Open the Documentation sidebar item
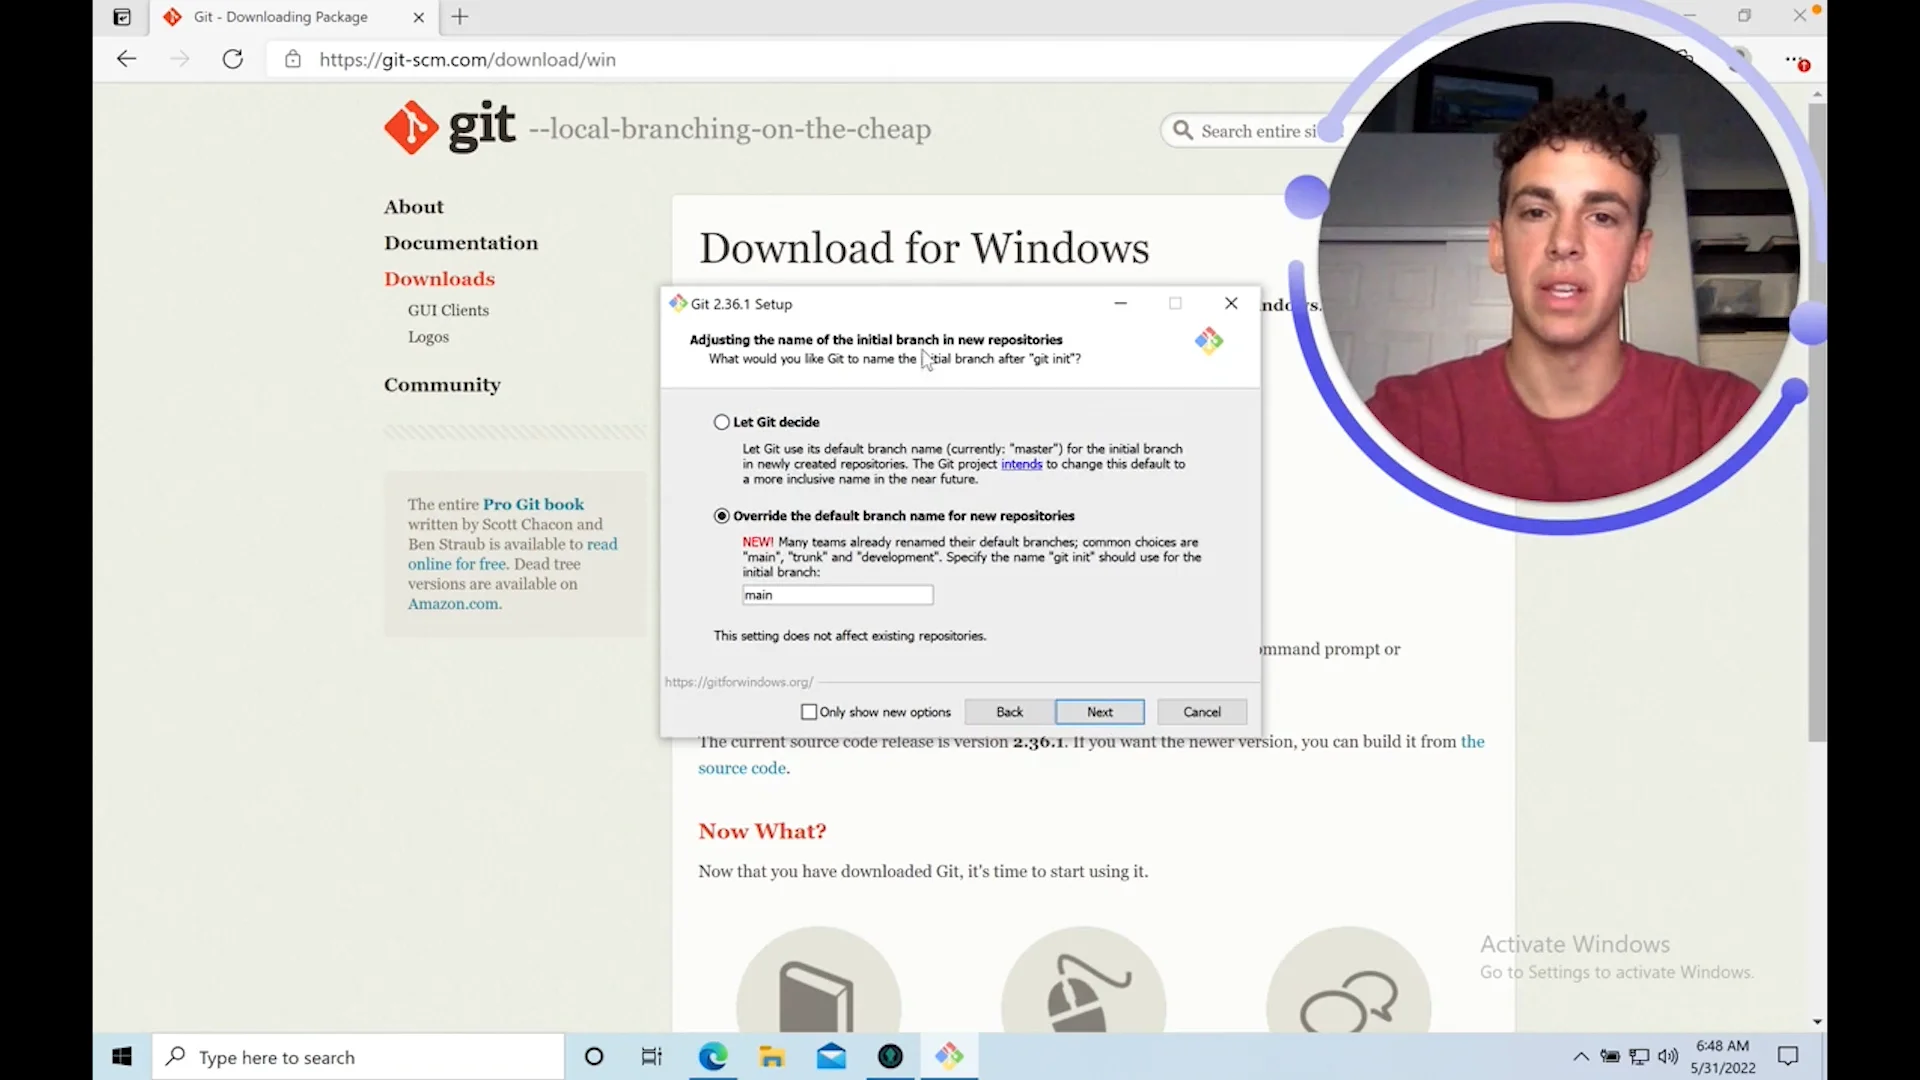1920x1080 pixels. 461,243
